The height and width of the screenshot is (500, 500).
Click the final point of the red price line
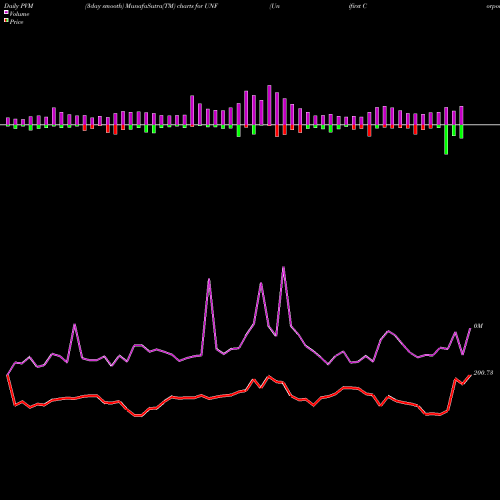(470, 375)
